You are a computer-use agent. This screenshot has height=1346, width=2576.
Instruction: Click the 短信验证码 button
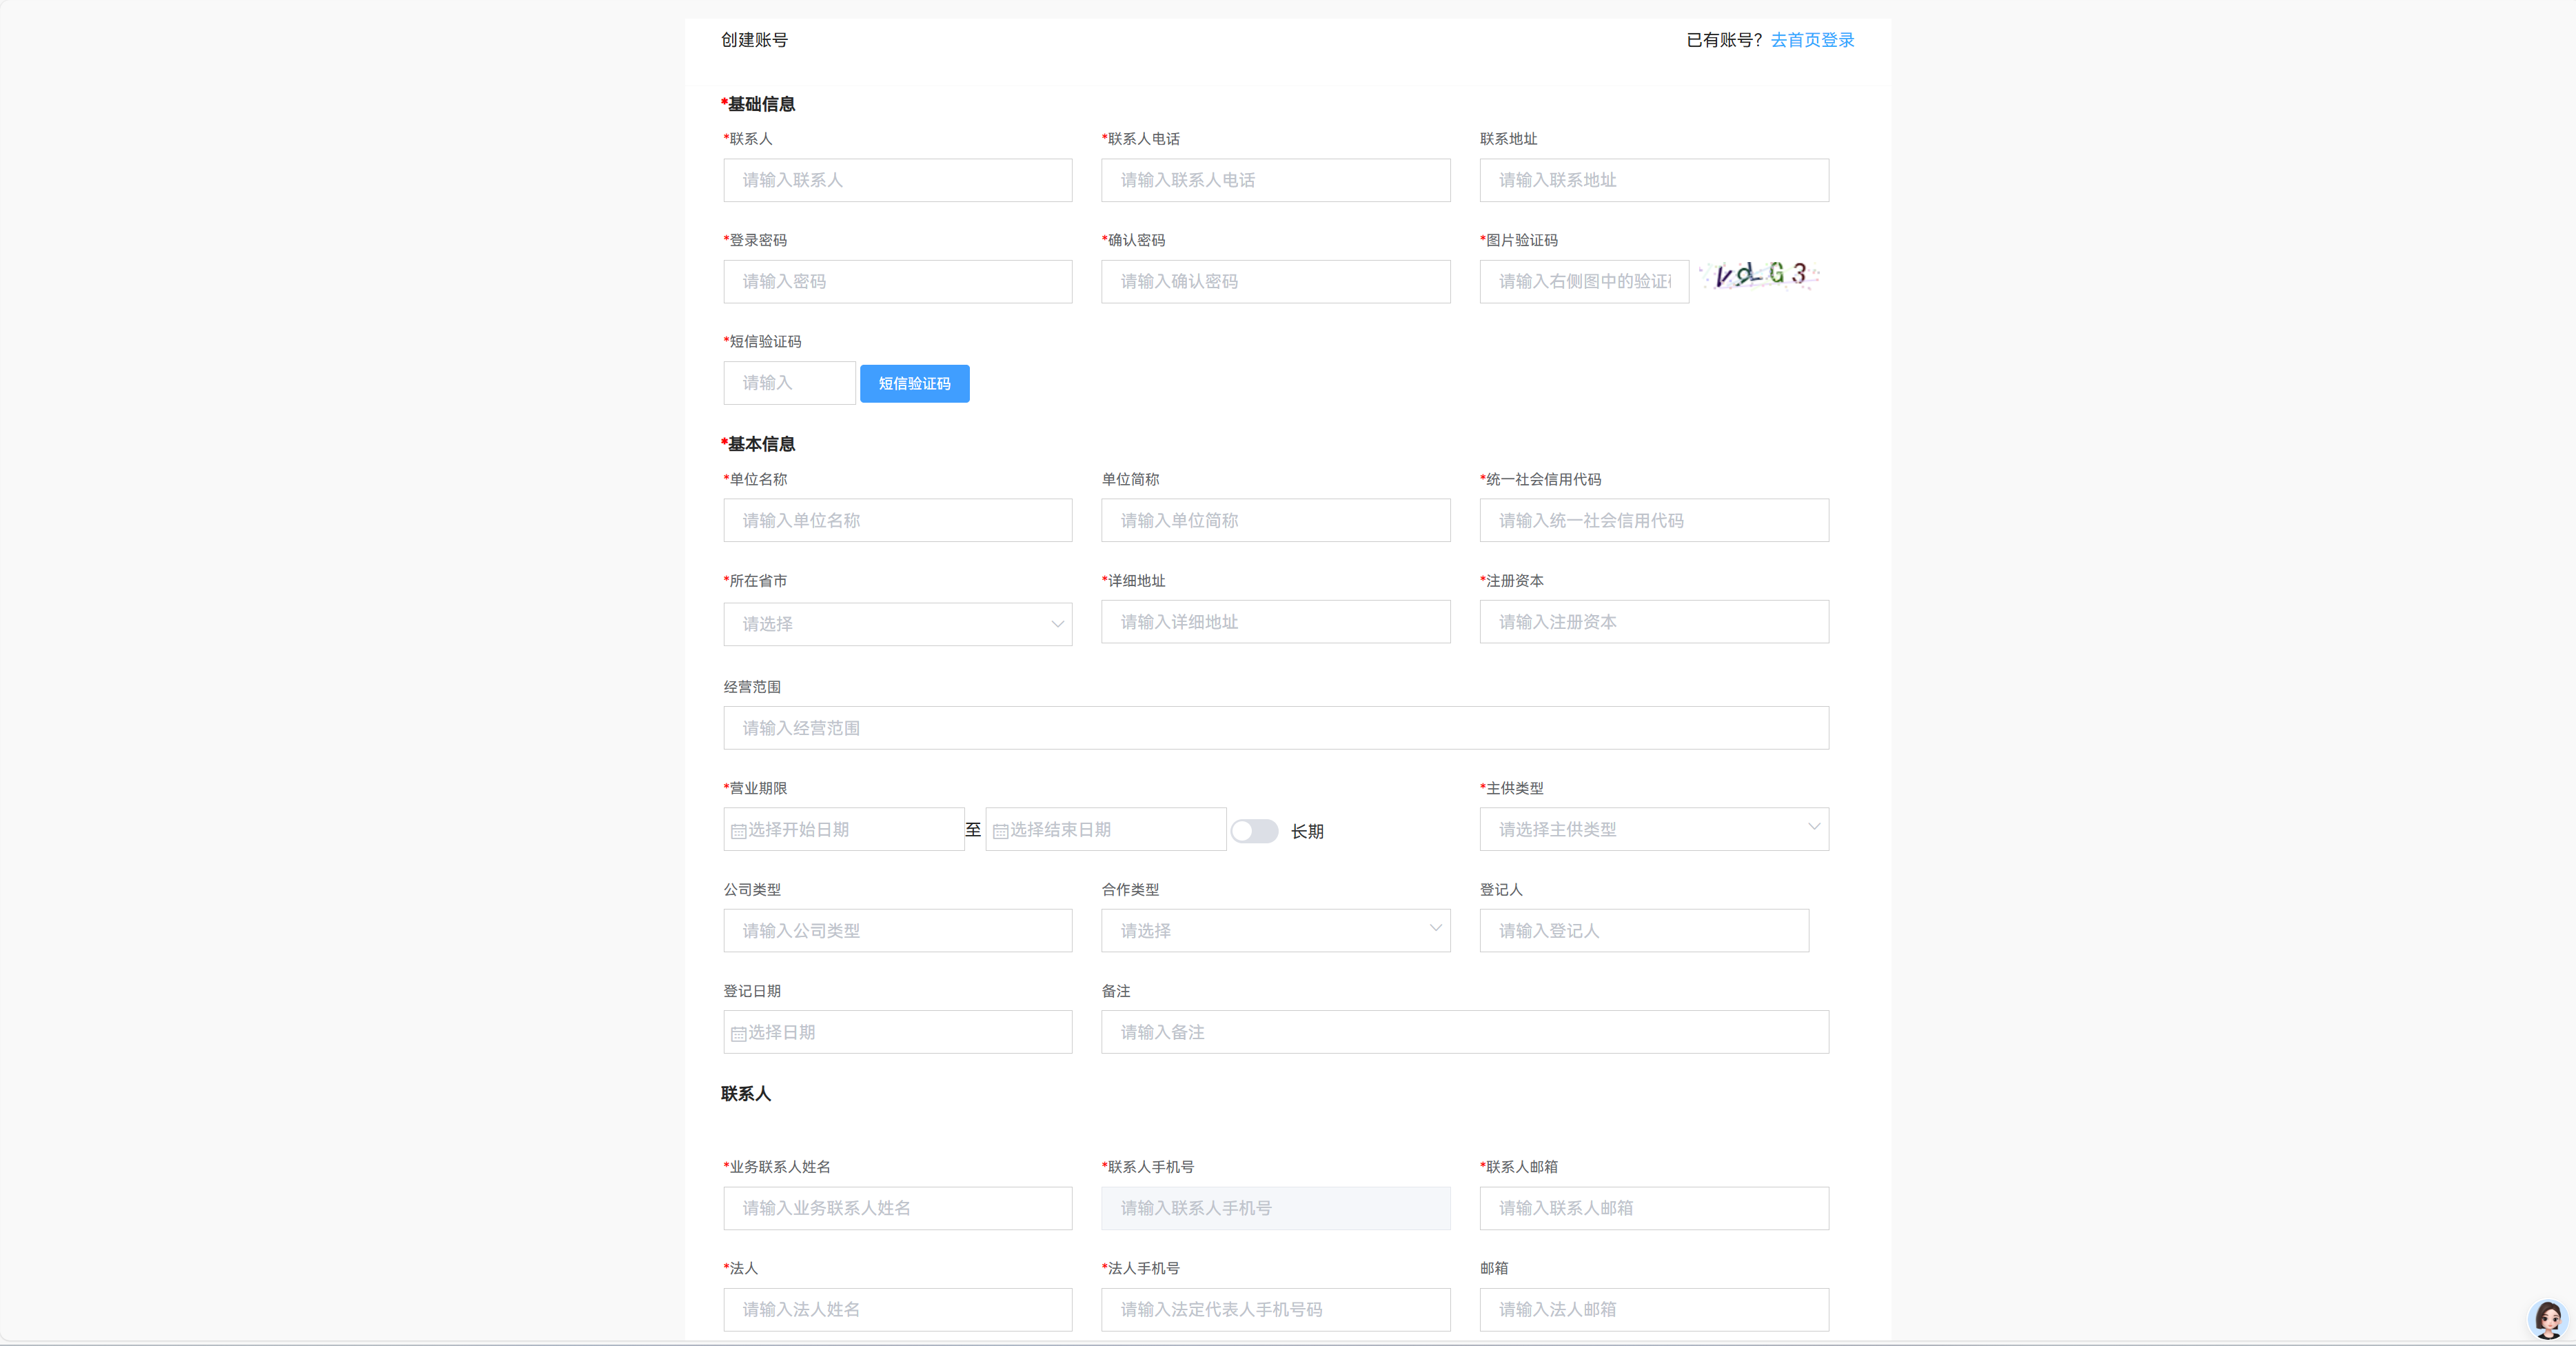(914, 383)
